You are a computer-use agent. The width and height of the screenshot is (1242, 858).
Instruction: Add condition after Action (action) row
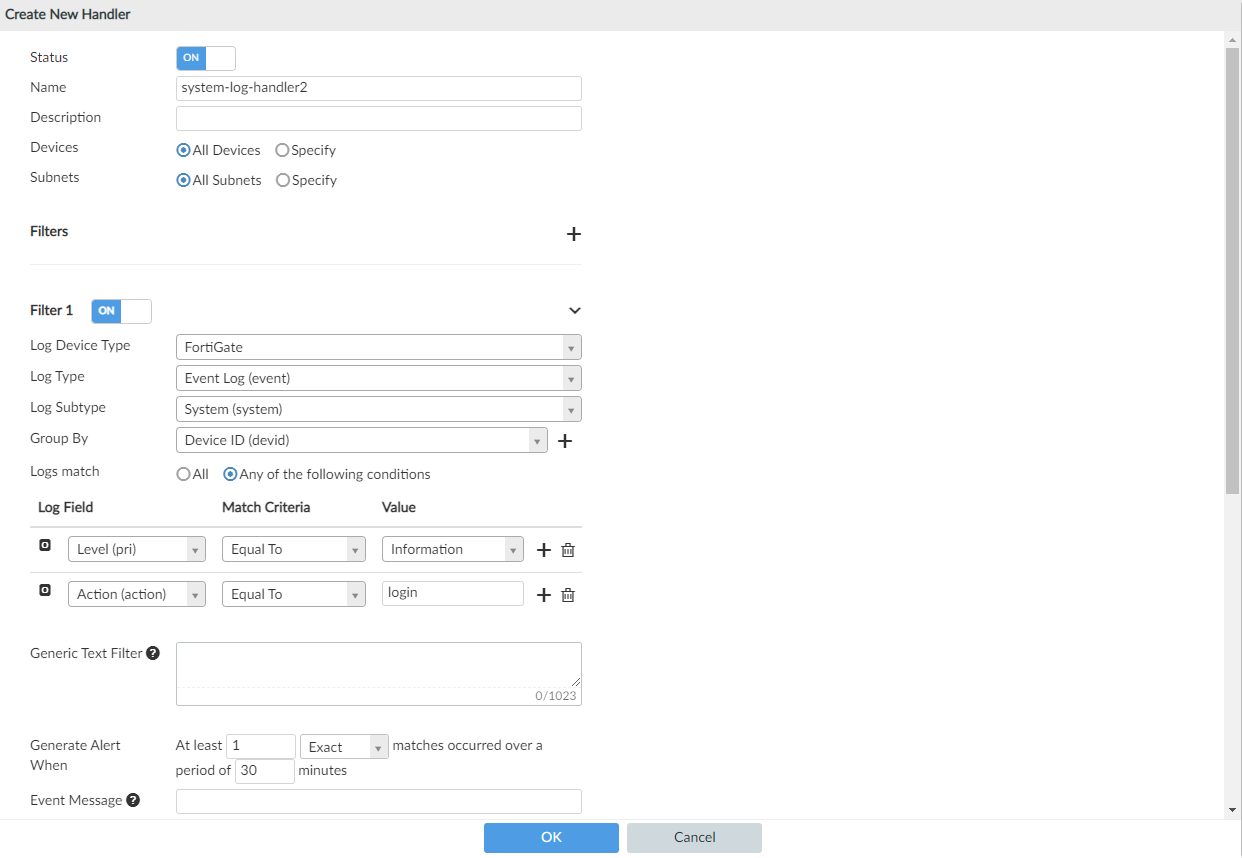click(544, 595)
